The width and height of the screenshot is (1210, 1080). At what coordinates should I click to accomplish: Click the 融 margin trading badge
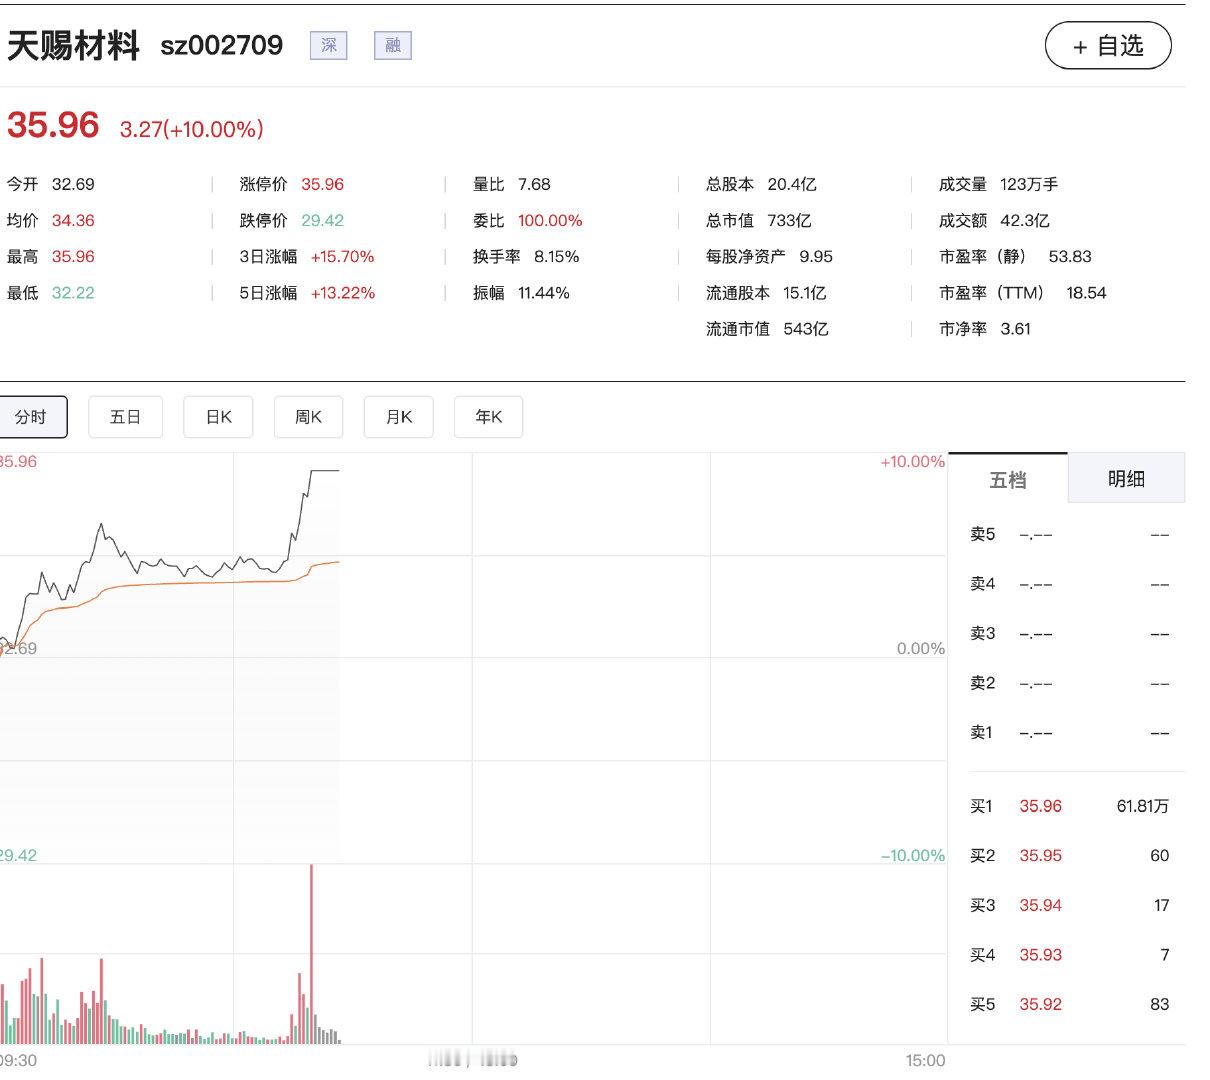click(x=393, y=46)
